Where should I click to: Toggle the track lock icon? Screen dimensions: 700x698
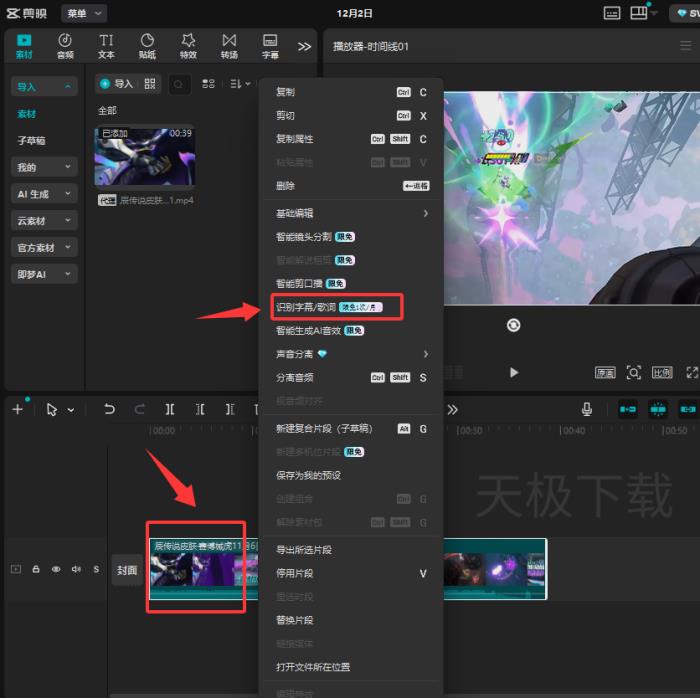point(36,569)
